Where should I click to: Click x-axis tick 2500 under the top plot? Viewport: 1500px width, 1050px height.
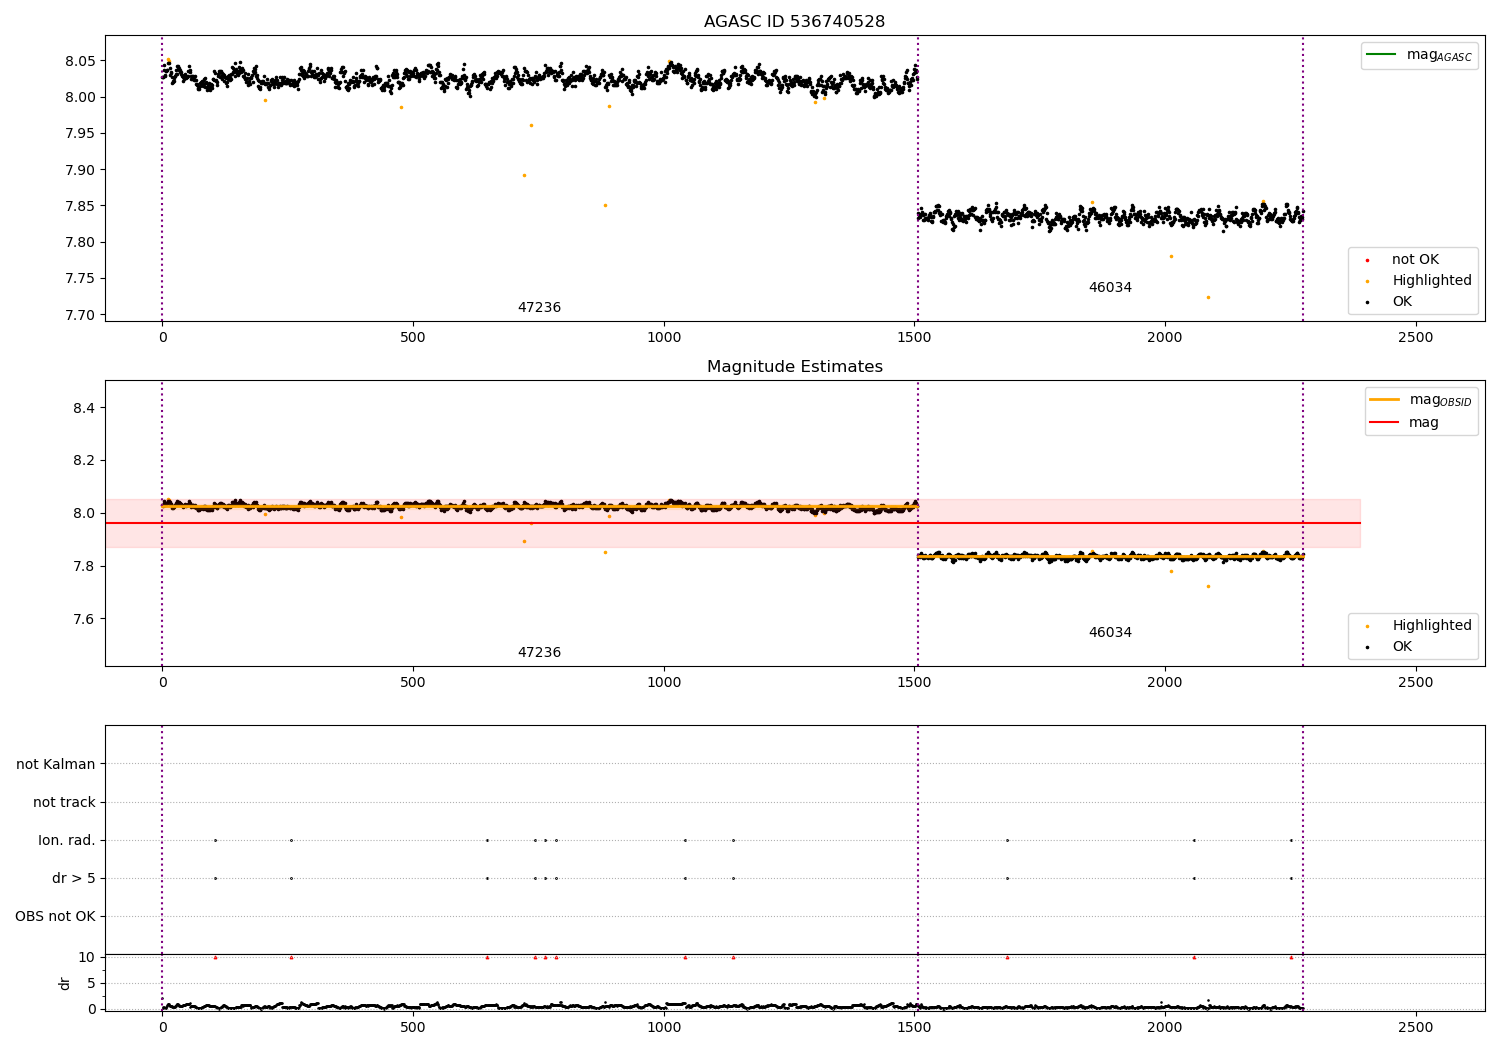point(1415,338)
